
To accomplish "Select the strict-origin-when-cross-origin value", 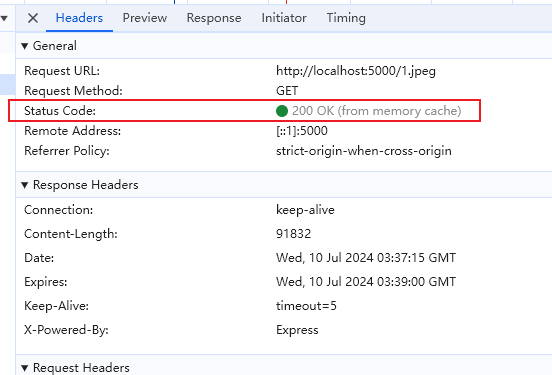I will pyautogui.click(x=364, y=151).
